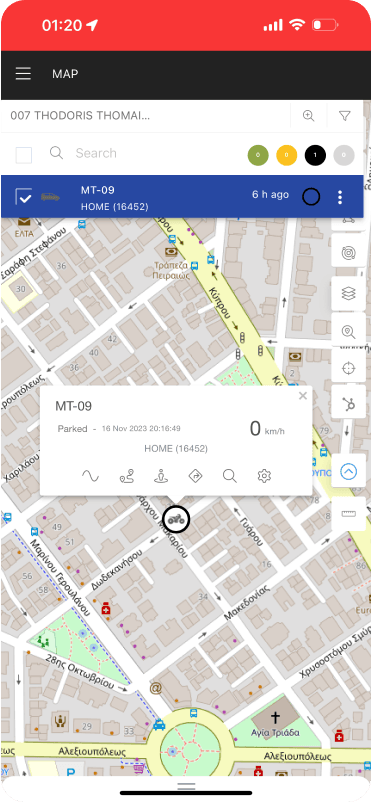The height and width of the screenshot is (802, 371).
Task: Tap the MT-09 title in the popup
Action: coord(74,406)
